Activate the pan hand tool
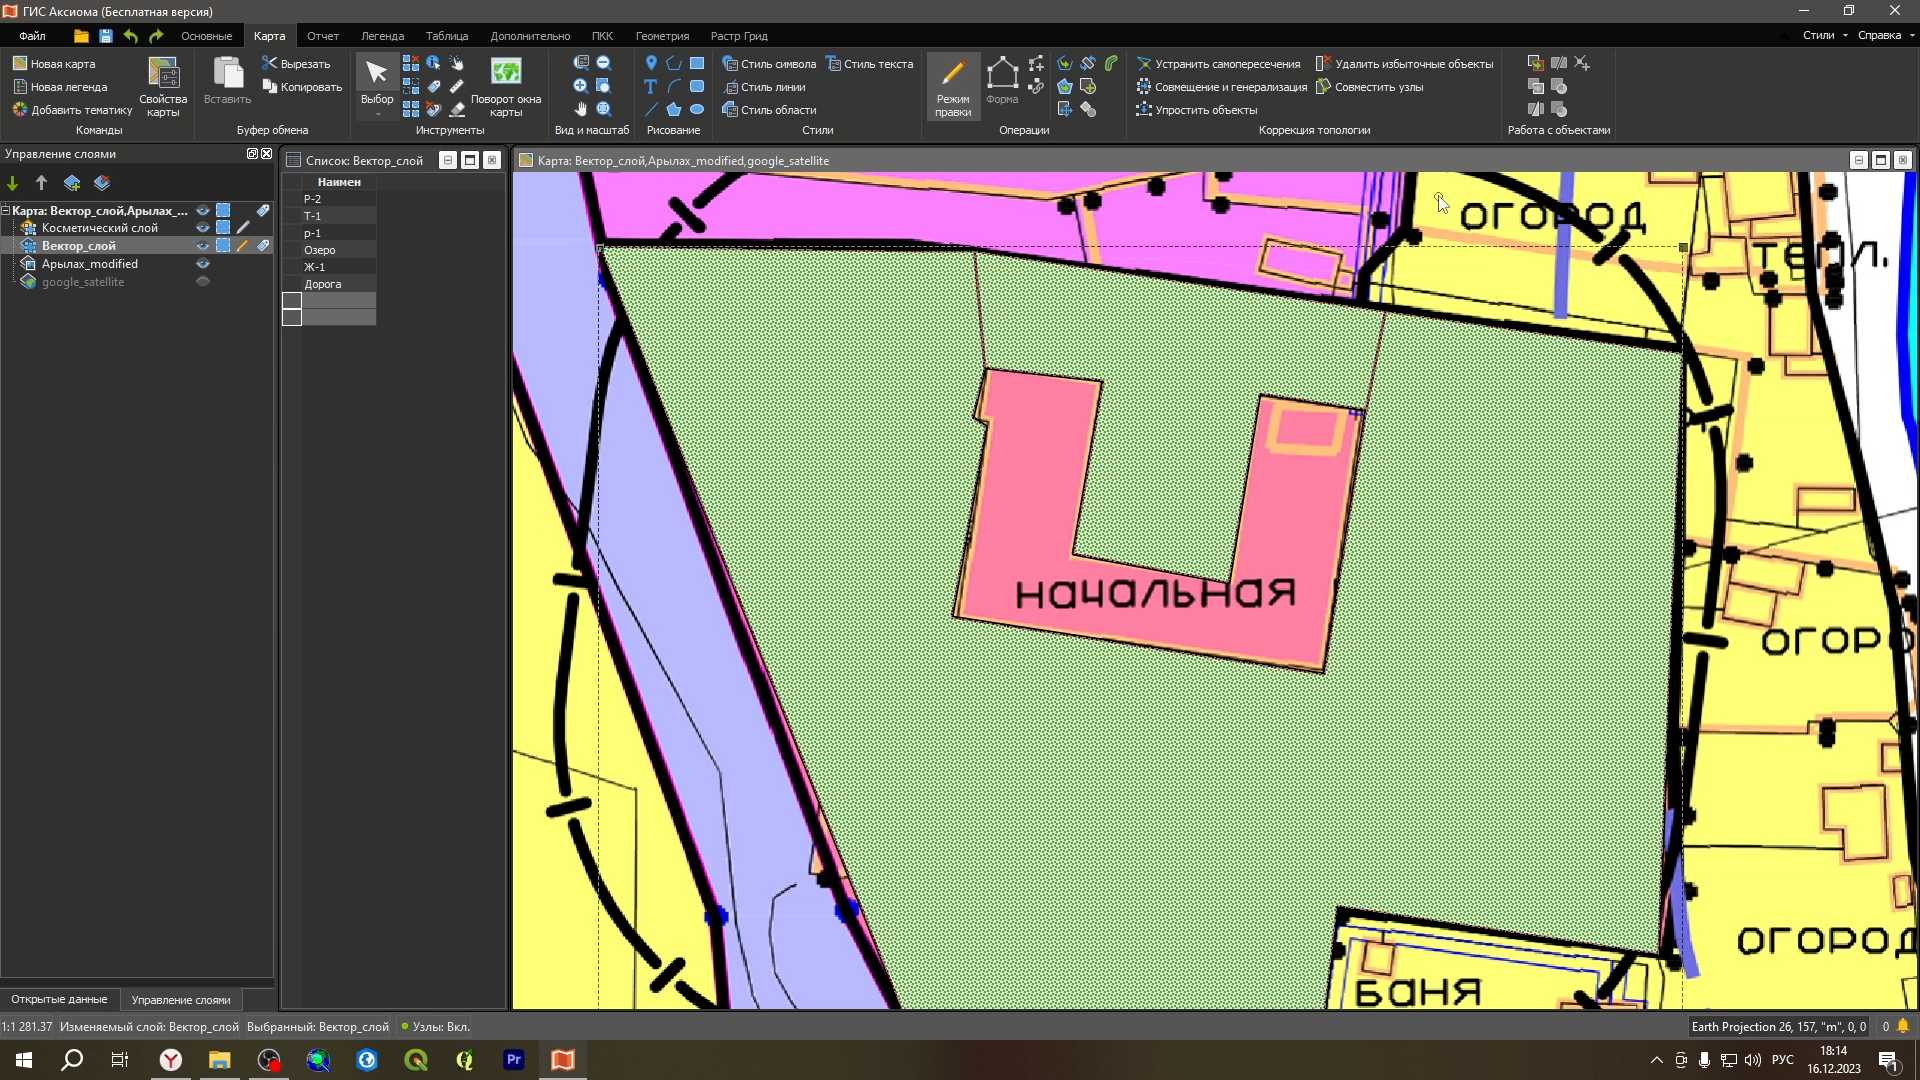 [x=580, y=110]
